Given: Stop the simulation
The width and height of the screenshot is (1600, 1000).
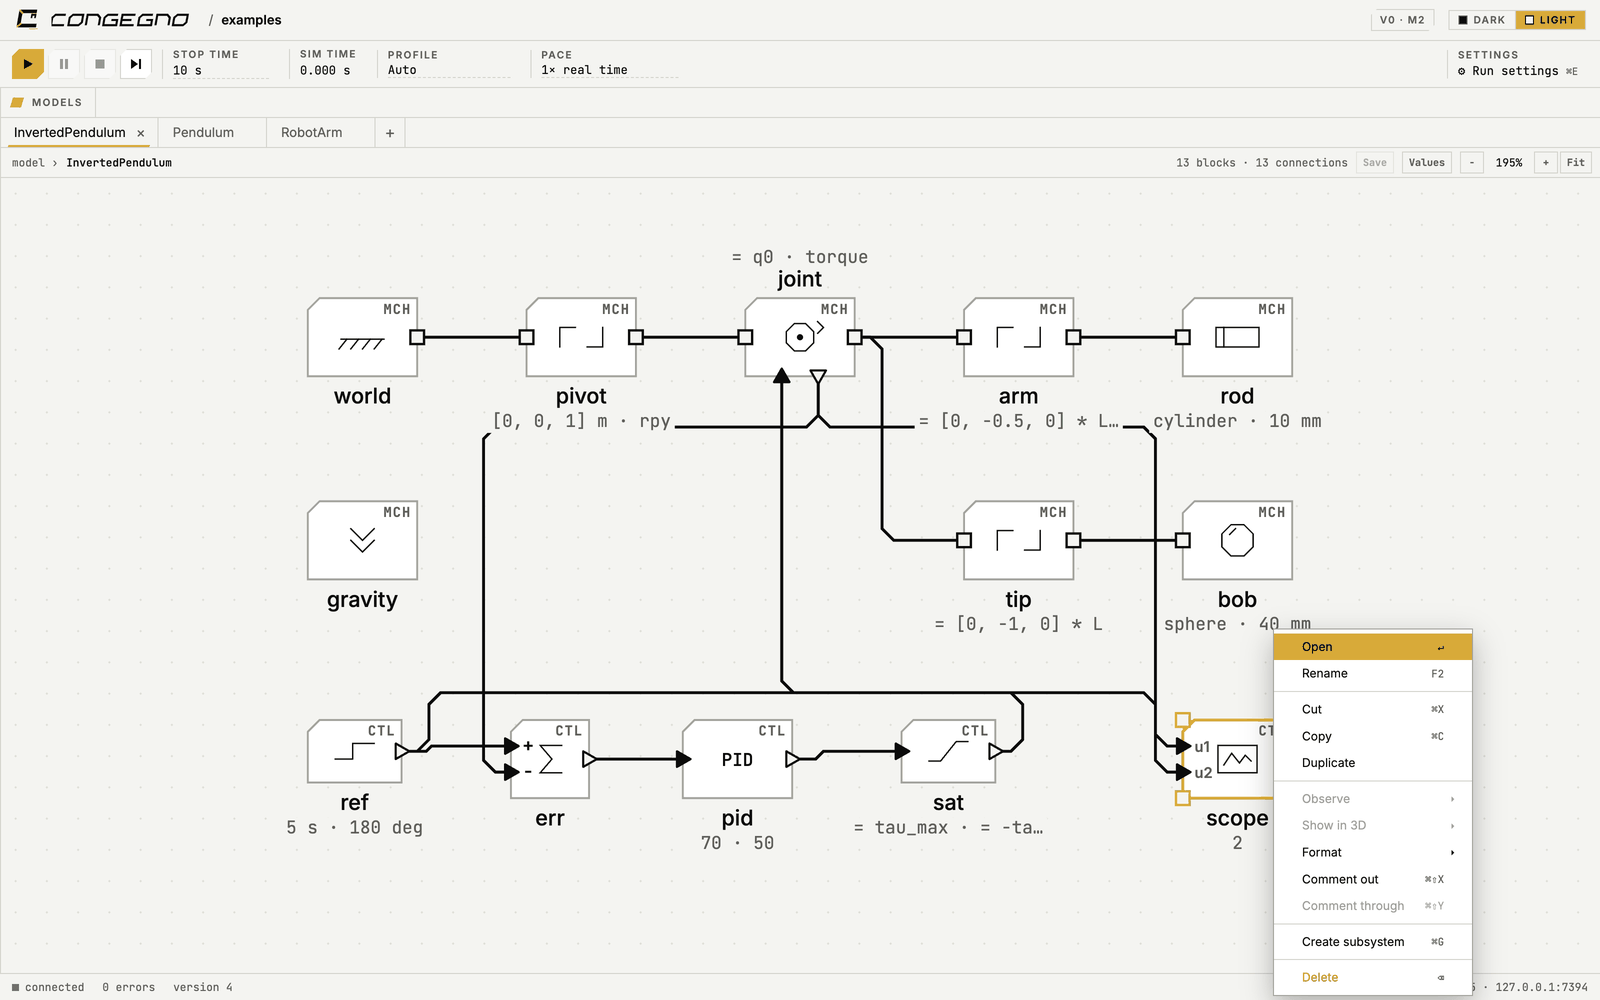Looking at the screenshot, I should [100, 64].
